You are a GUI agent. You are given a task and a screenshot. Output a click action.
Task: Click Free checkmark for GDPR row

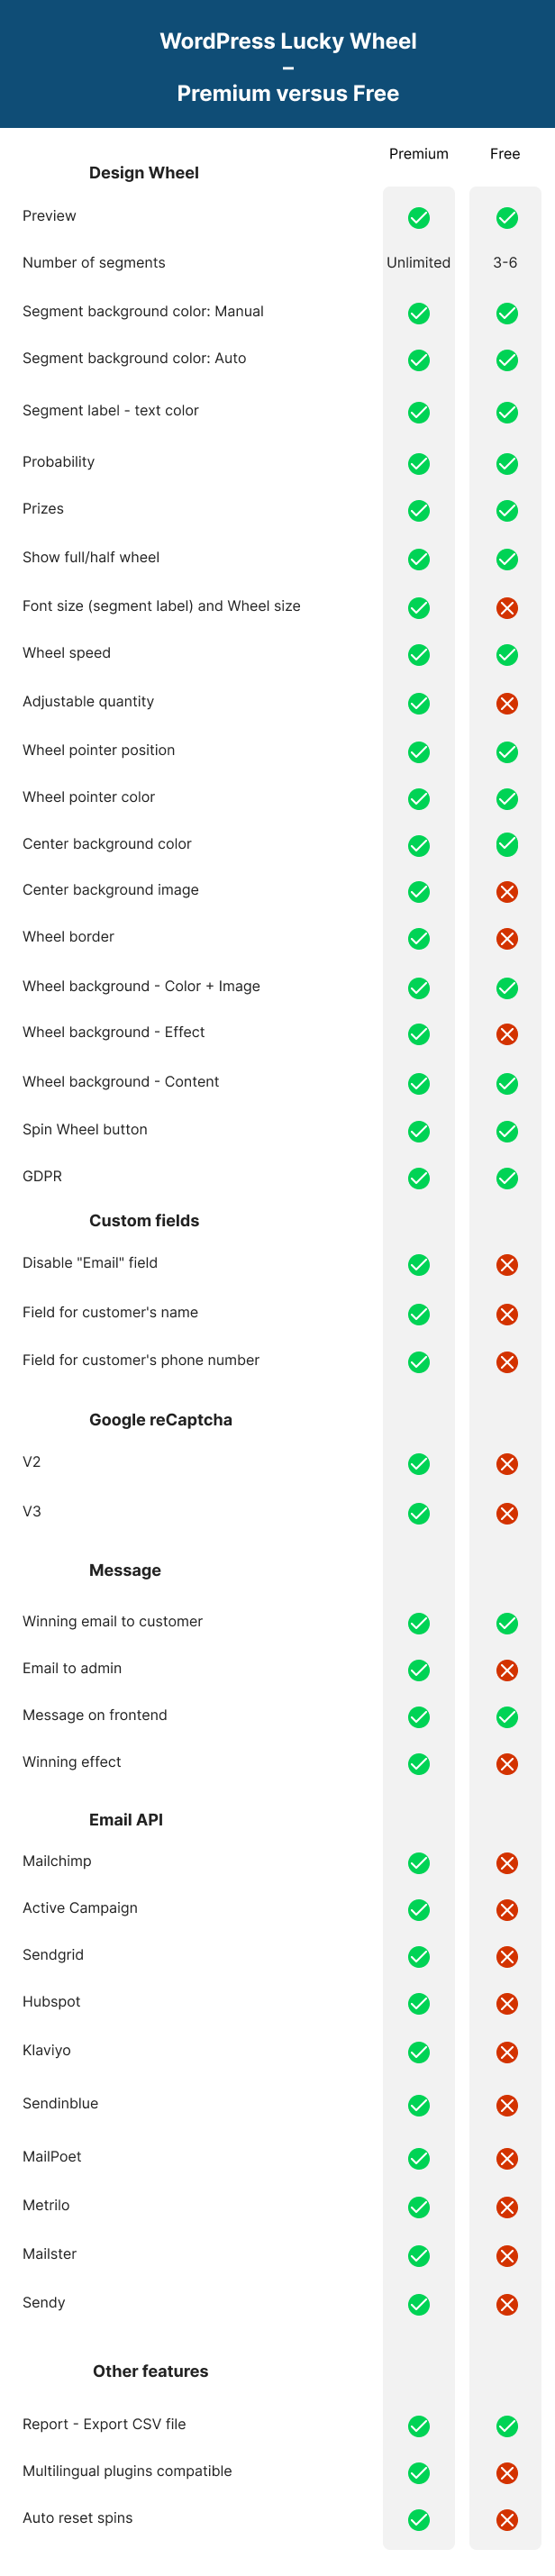coord(507,1178)
